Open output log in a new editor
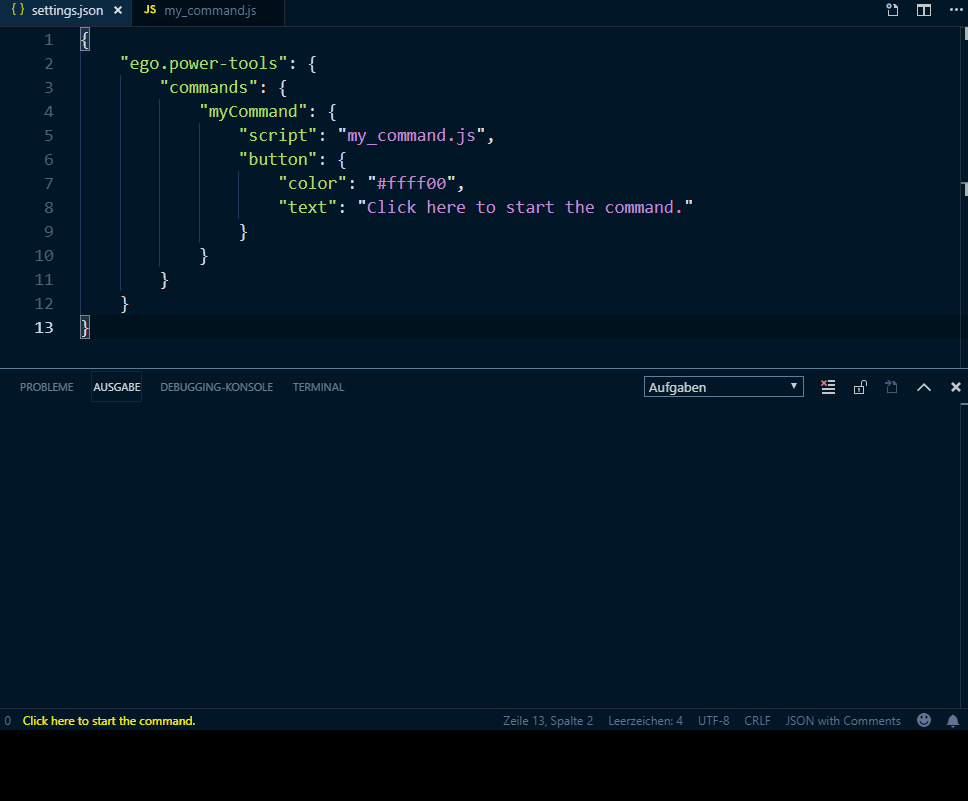Screen dimensions: 968x801 click(x=891, y=387)
